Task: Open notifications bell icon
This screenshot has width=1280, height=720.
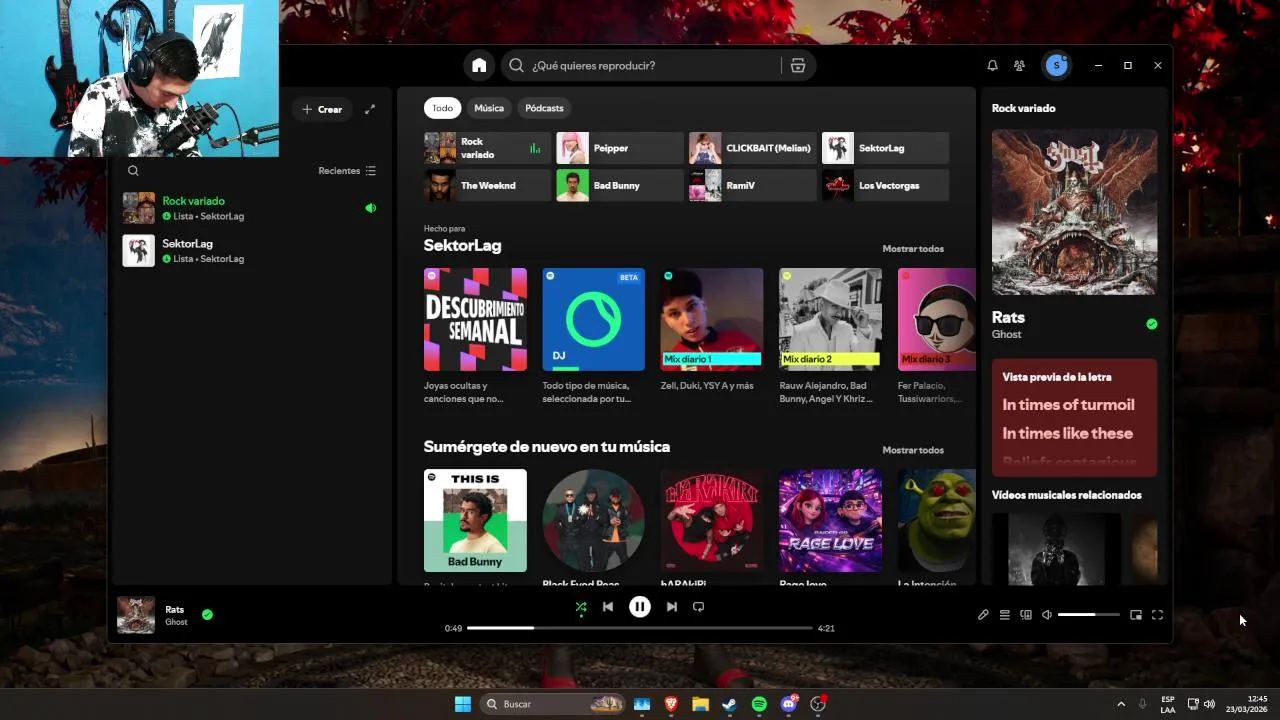Action: pyautogui.click(x=992, y=65)
